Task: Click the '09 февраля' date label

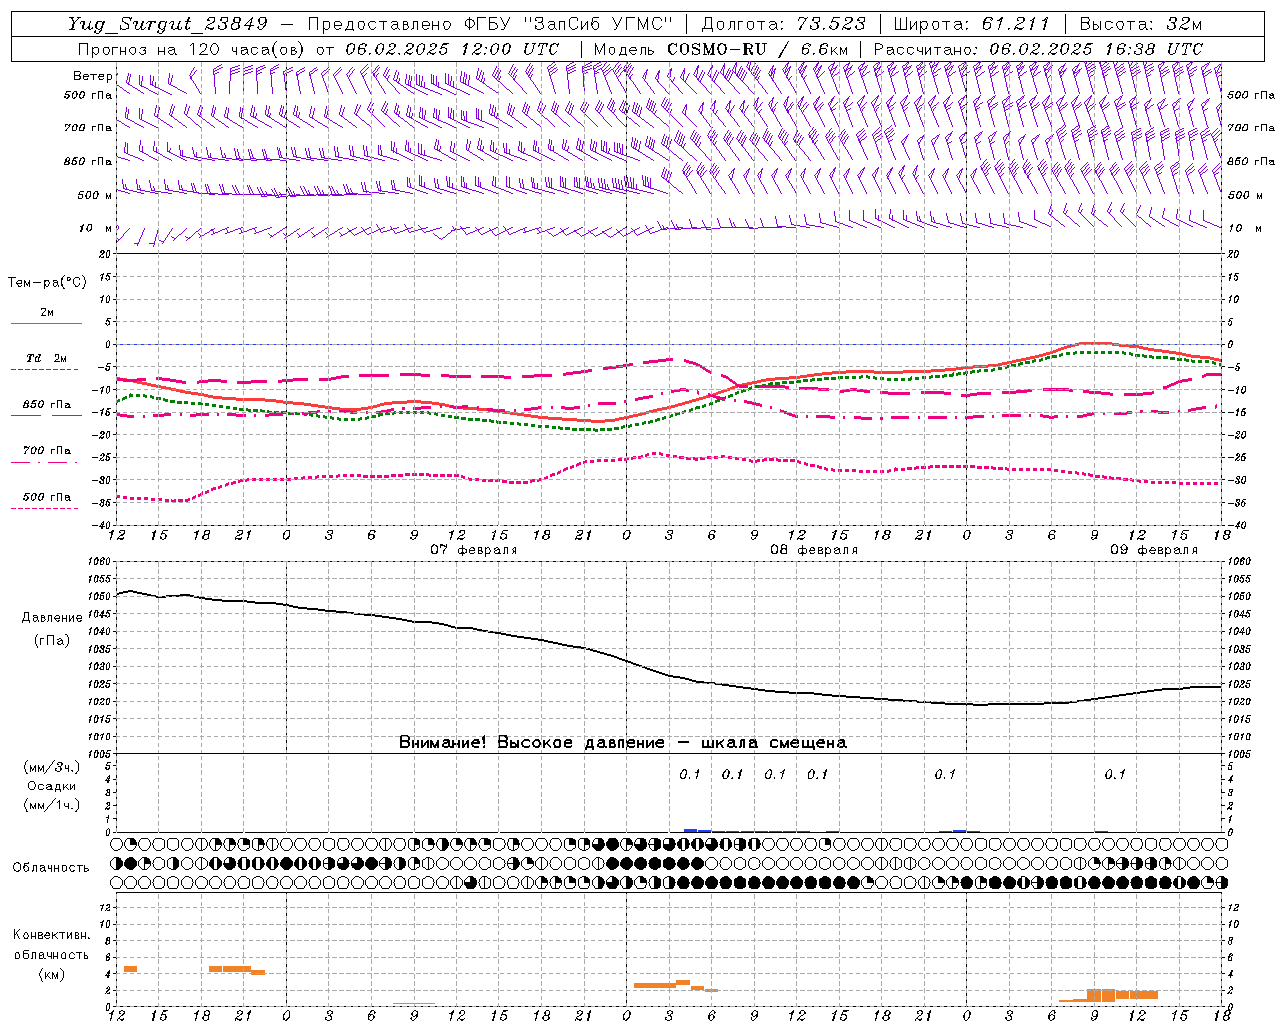Action: (1154, 550)
